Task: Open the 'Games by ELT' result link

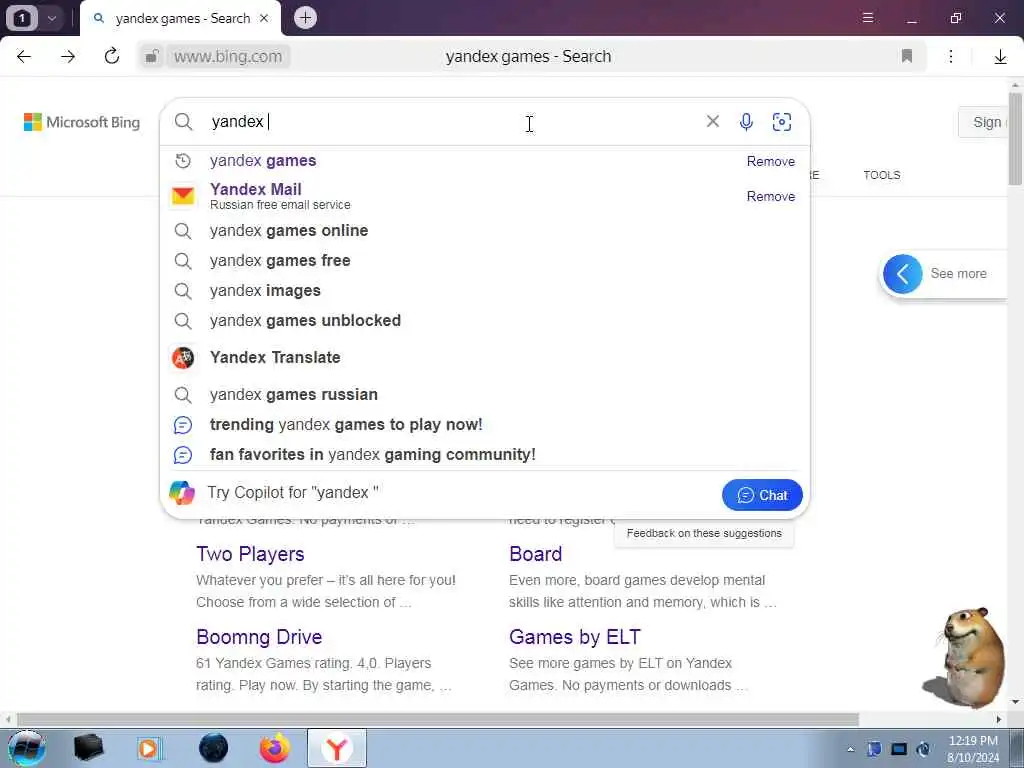Action: pos(575,637)
